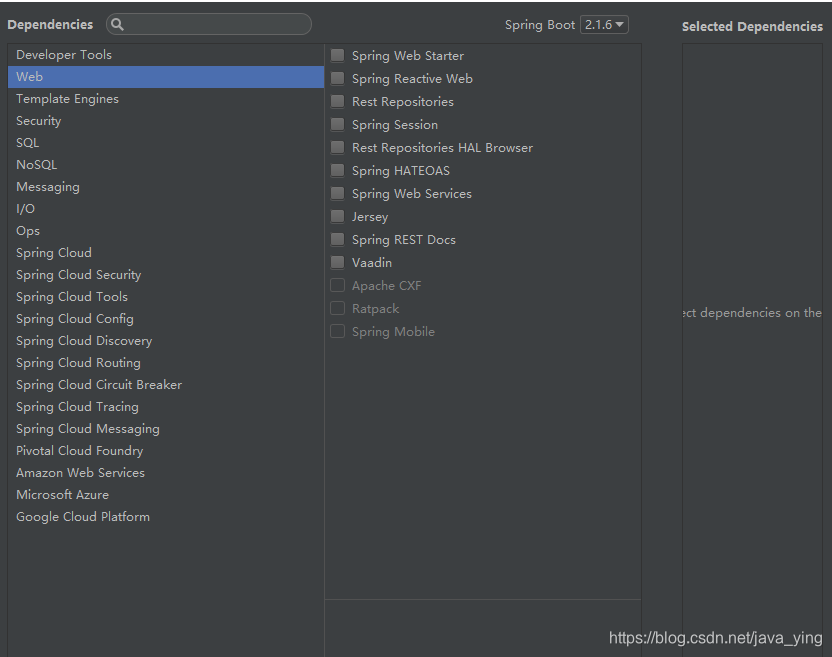Choose Google Cloud Platform category

[166, 517]
